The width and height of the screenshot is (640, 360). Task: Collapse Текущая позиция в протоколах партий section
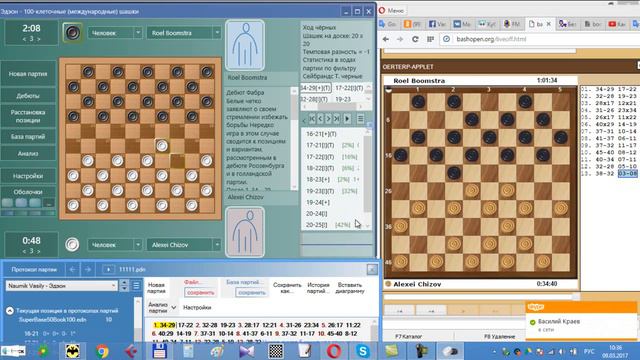tap(10, 311)
